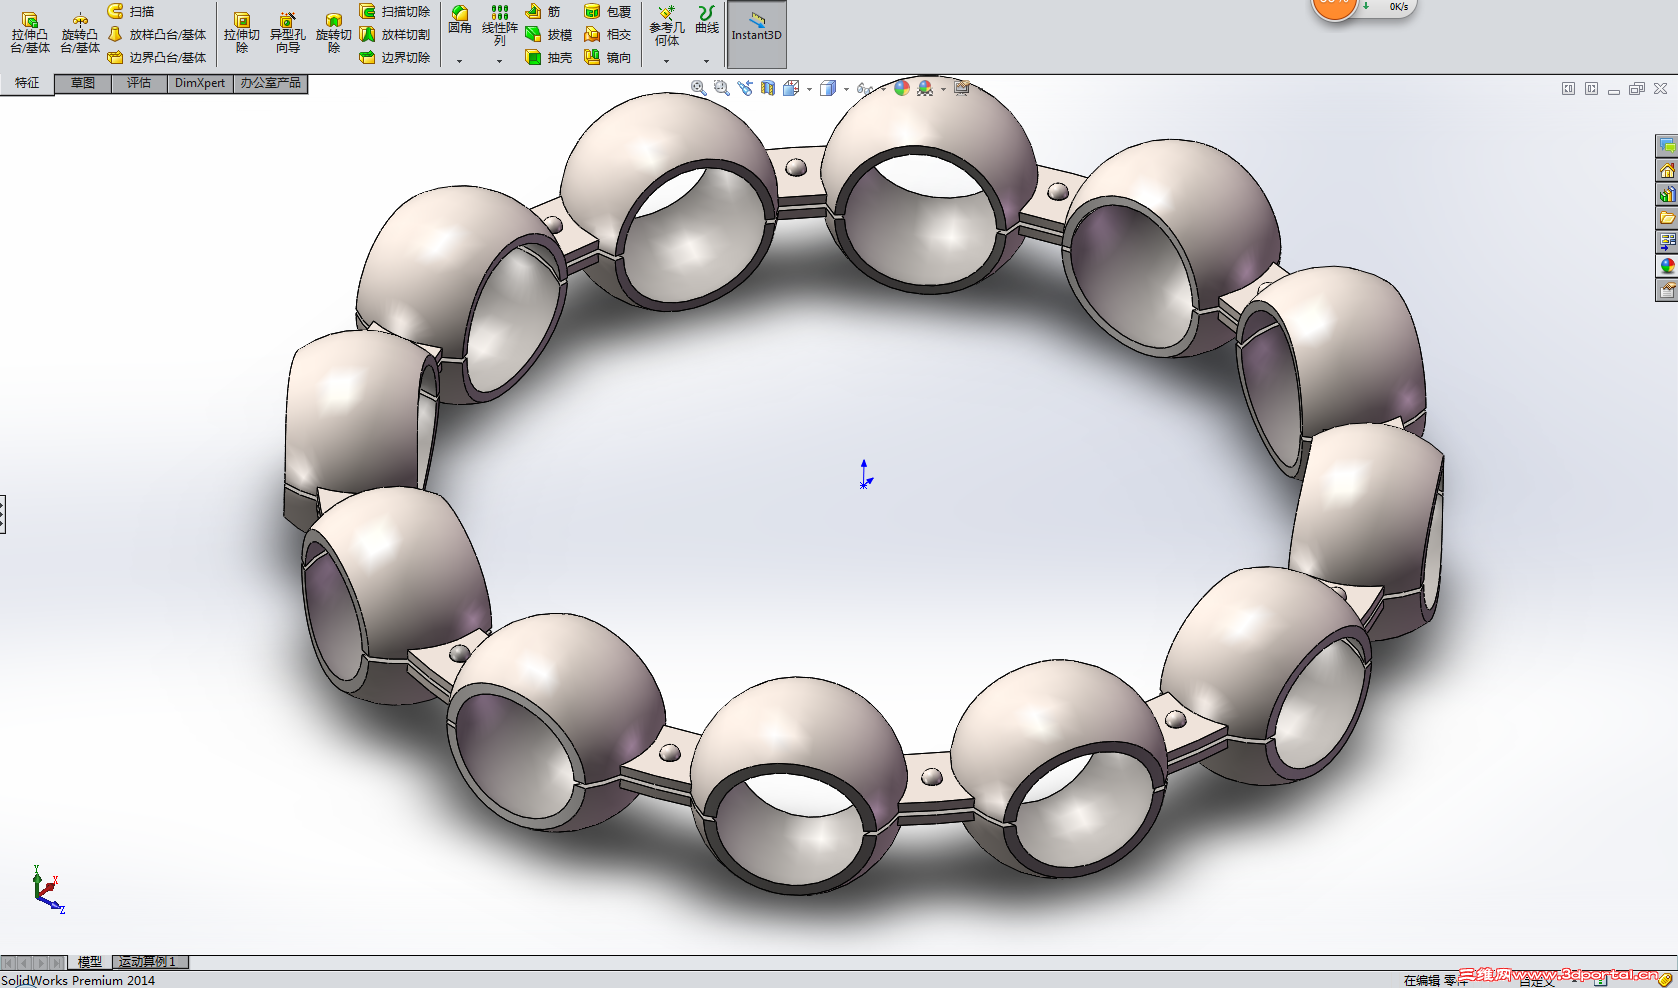Expand the 圆角 fillet dropdown arrow
This screenshot has height=988, width=1678.
pyautogui.click(x=460, y=61)
